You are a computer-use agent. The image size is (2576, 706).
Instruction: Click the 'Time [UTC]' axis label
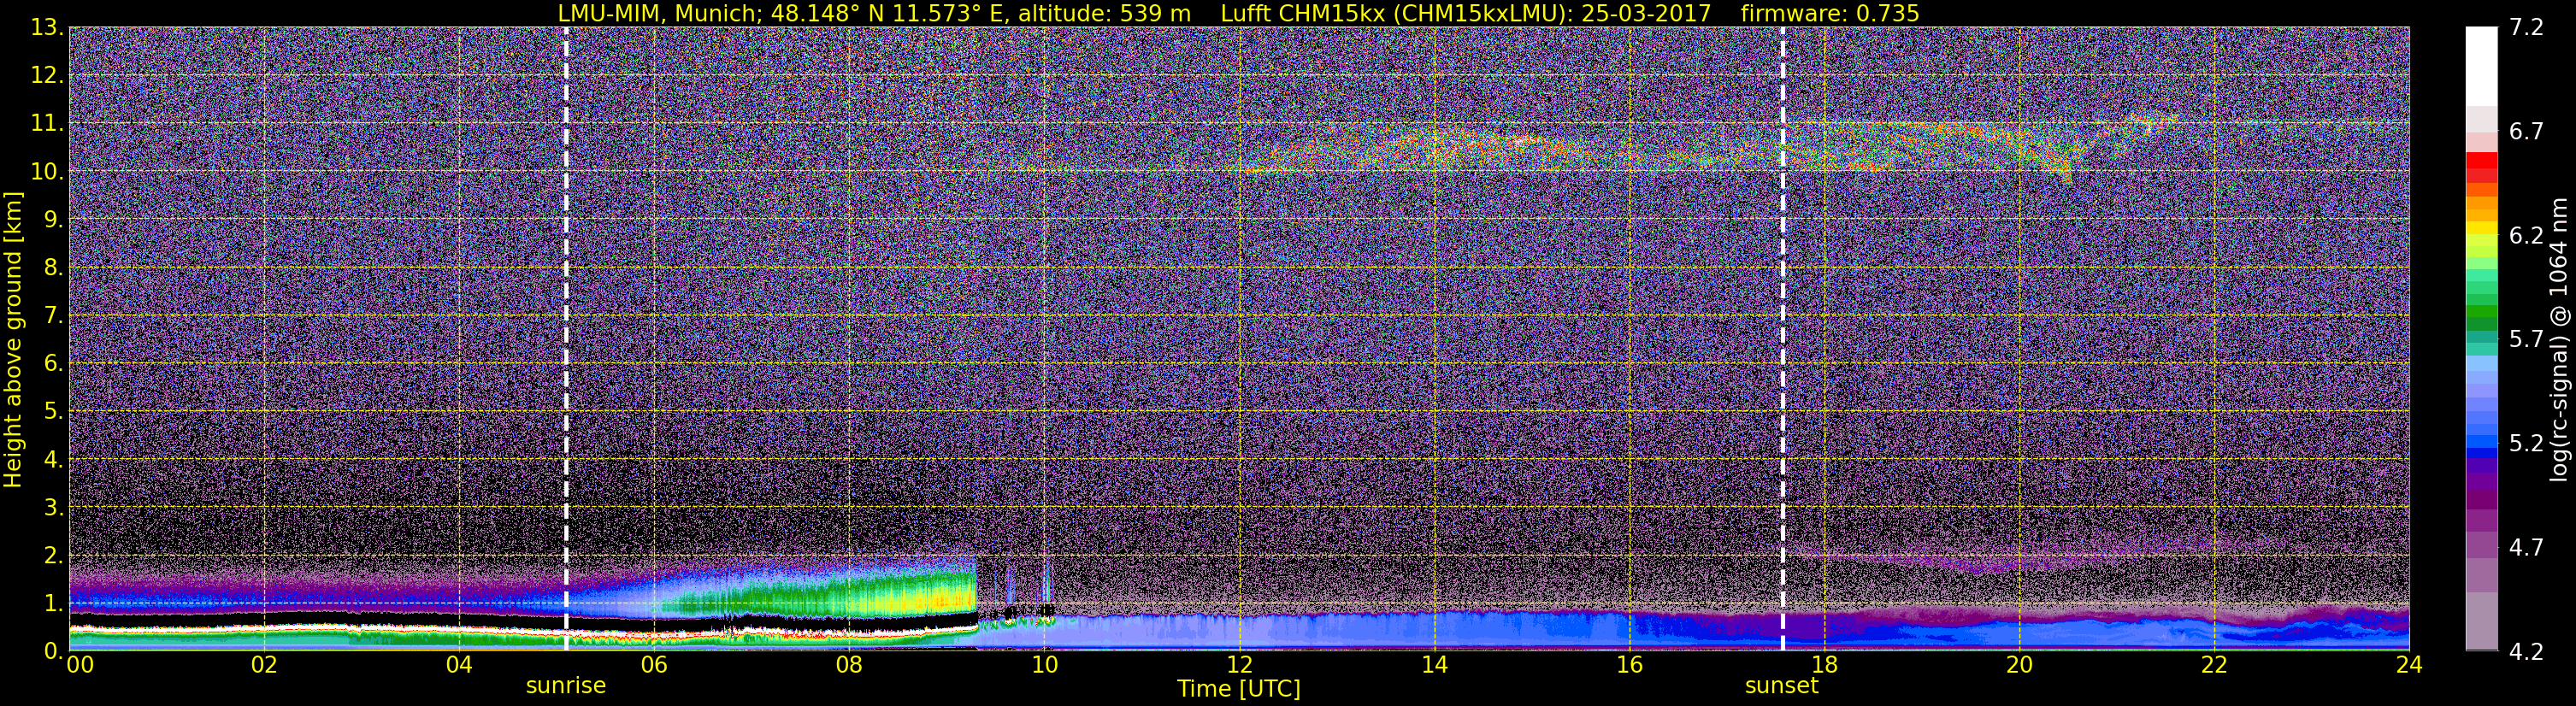pyautogui.click(x=1239, y=688)
